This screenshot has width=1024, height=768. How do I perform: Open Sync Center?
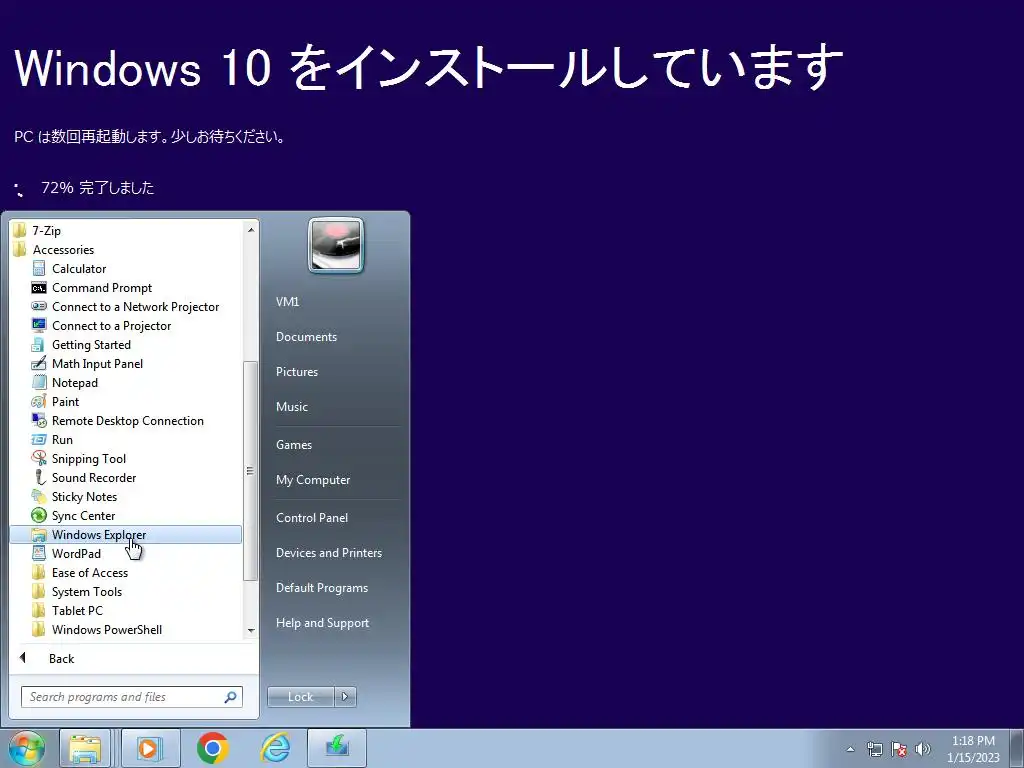[x=83, y=515]
